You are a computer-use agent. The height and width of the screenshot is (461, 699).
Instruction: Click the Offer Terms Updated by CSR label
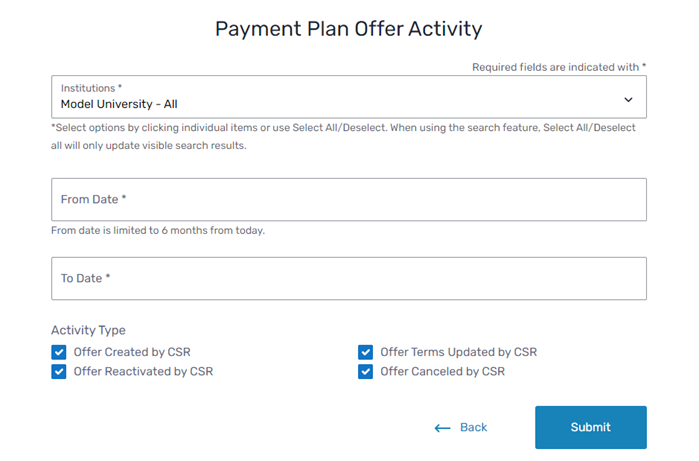coord(459,352)
